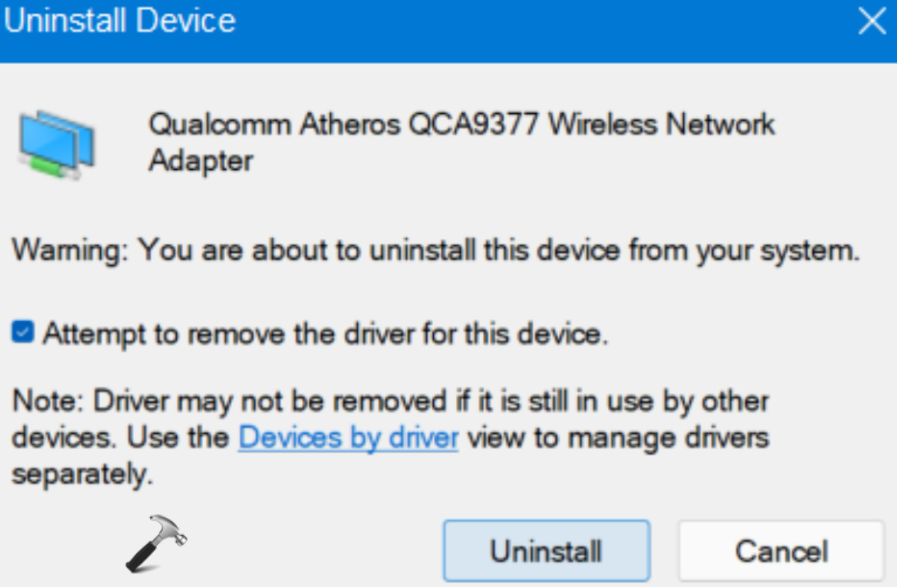The image size is (897, 587).
Task: Close the Uninstall Device dialog with X
Action: coord(871,23)
